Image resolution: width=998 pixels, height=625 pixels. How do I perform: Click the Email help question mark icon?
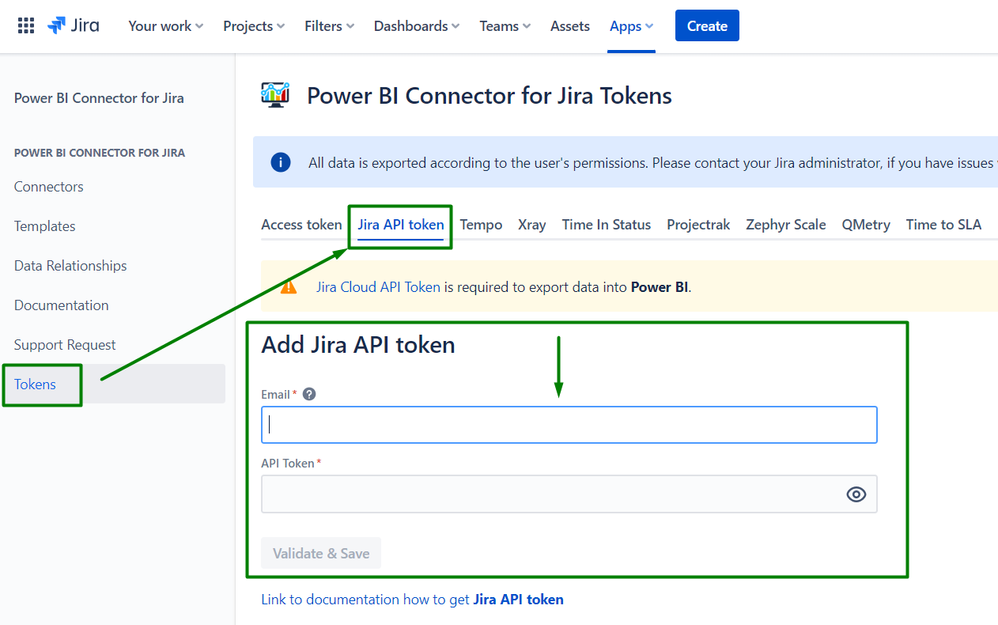tap(309, 394)
